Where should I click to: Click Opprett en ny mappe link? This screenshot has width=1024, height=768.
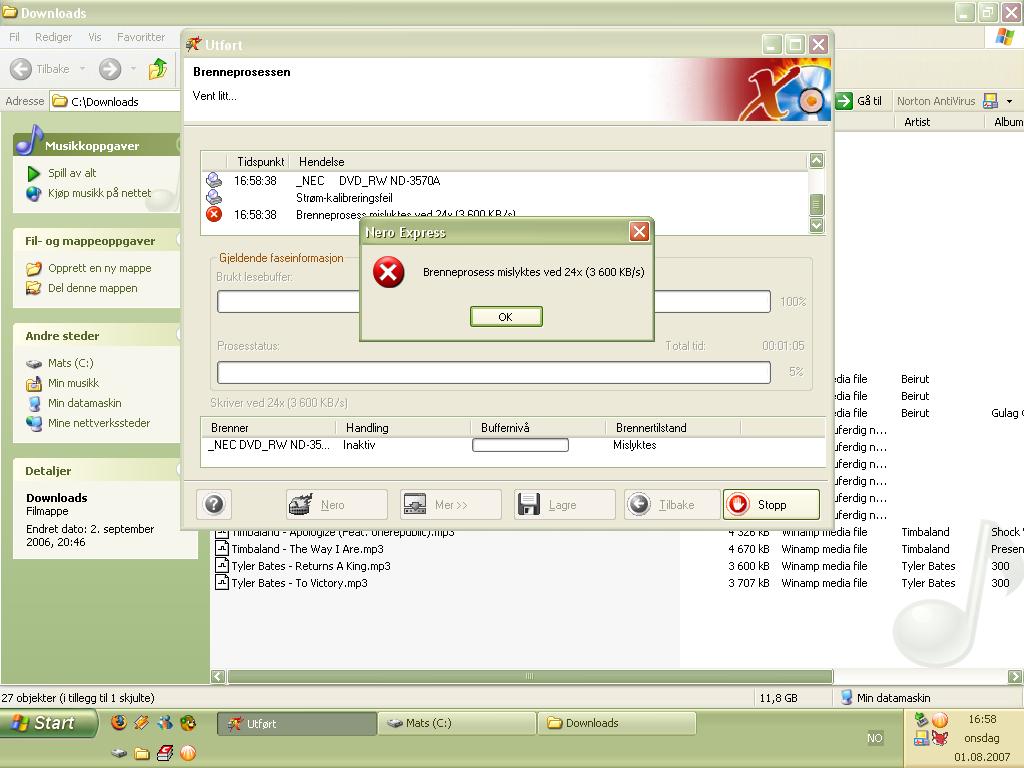[99, 268]
